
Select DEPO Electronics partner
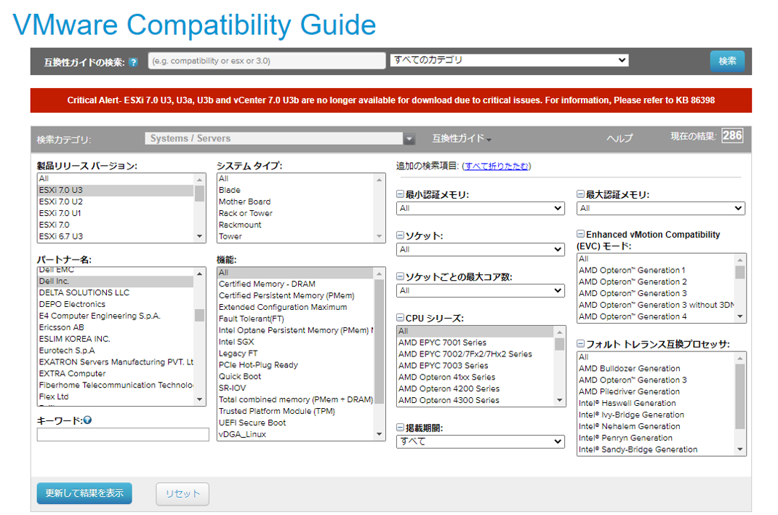tap(116, 304)
